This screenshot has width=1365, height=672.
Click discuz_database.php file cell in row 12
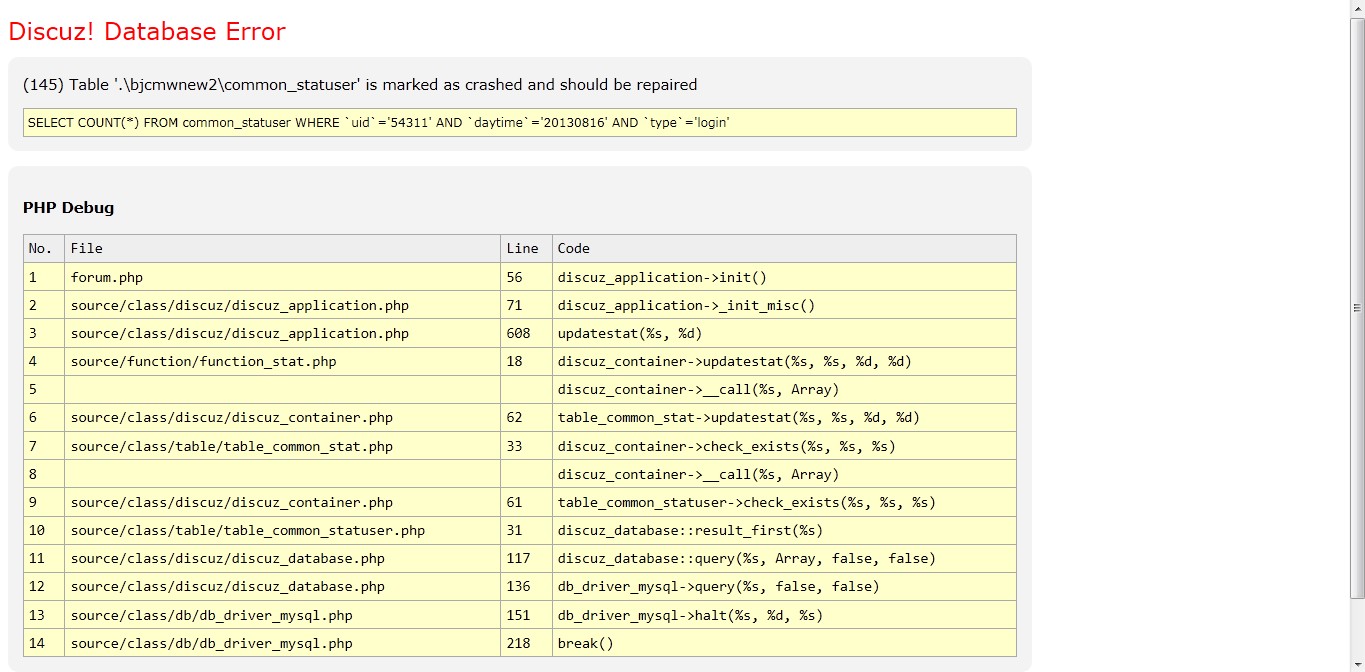pyautogui.click(x=282, y=586)
